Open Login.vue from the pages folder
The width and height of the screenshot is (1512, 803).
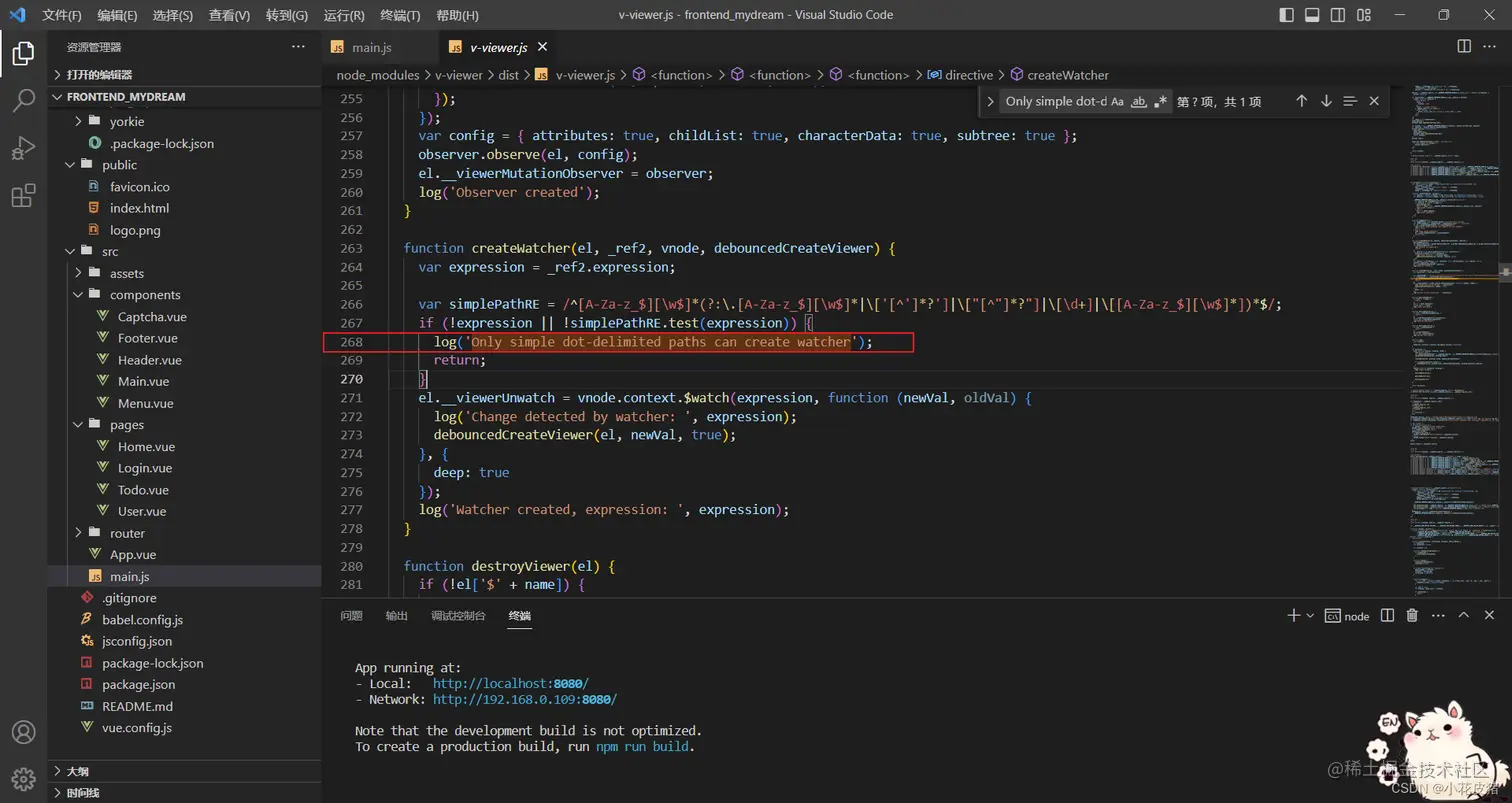145,468
